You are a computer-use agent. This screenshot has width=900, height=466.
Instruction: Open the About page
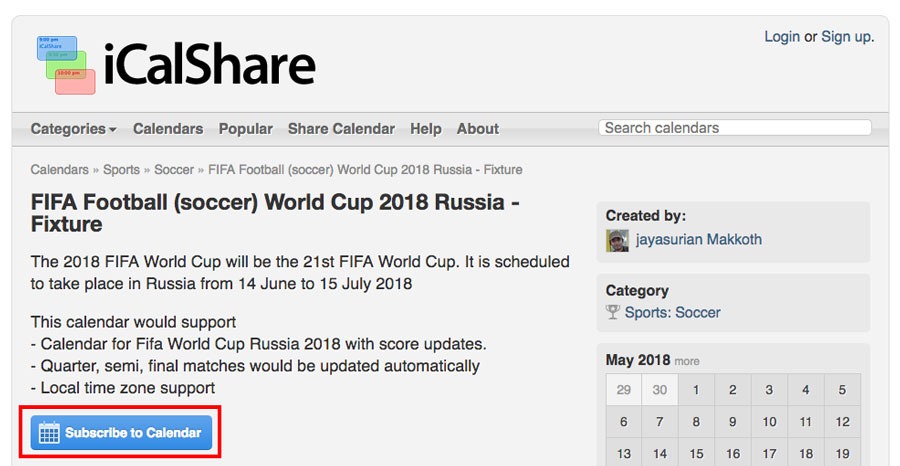(x=477, y=129)
